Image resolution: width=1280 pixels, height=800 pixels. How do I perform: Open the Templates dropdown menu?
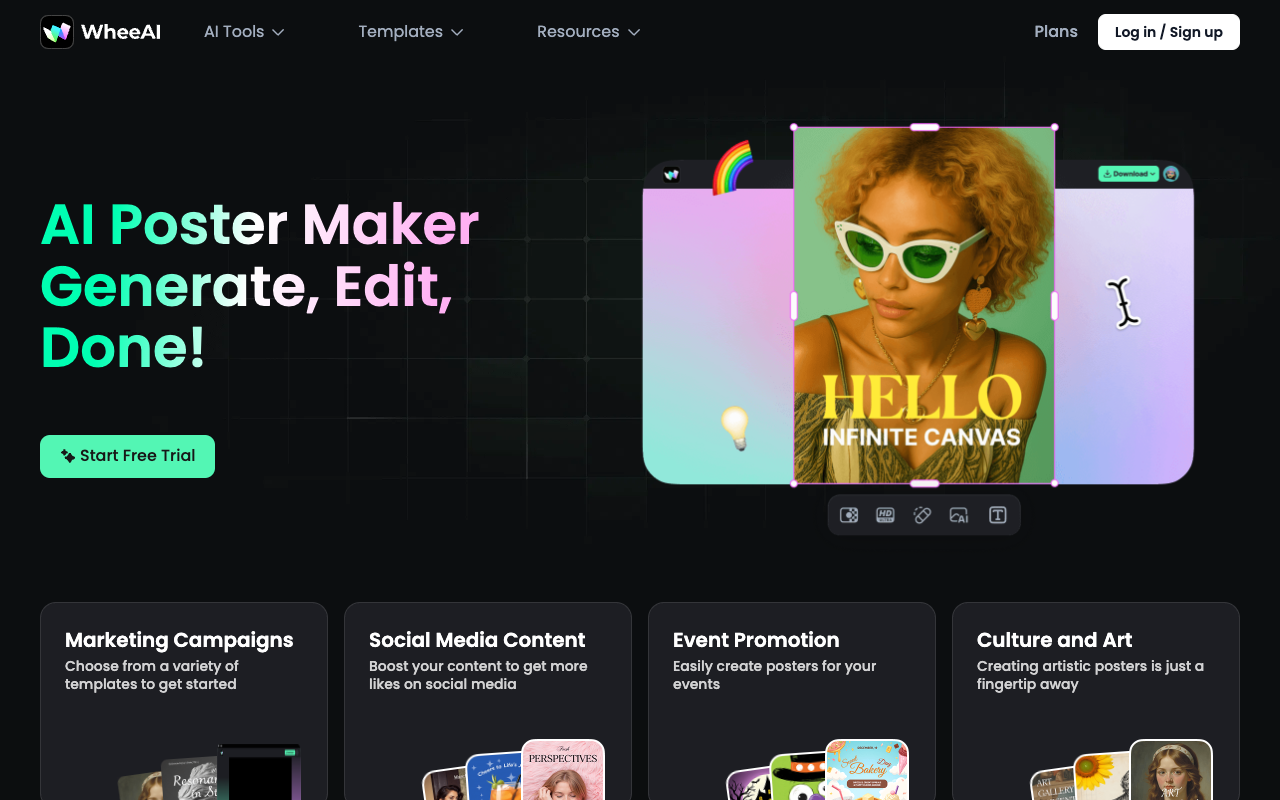[410, 31]
